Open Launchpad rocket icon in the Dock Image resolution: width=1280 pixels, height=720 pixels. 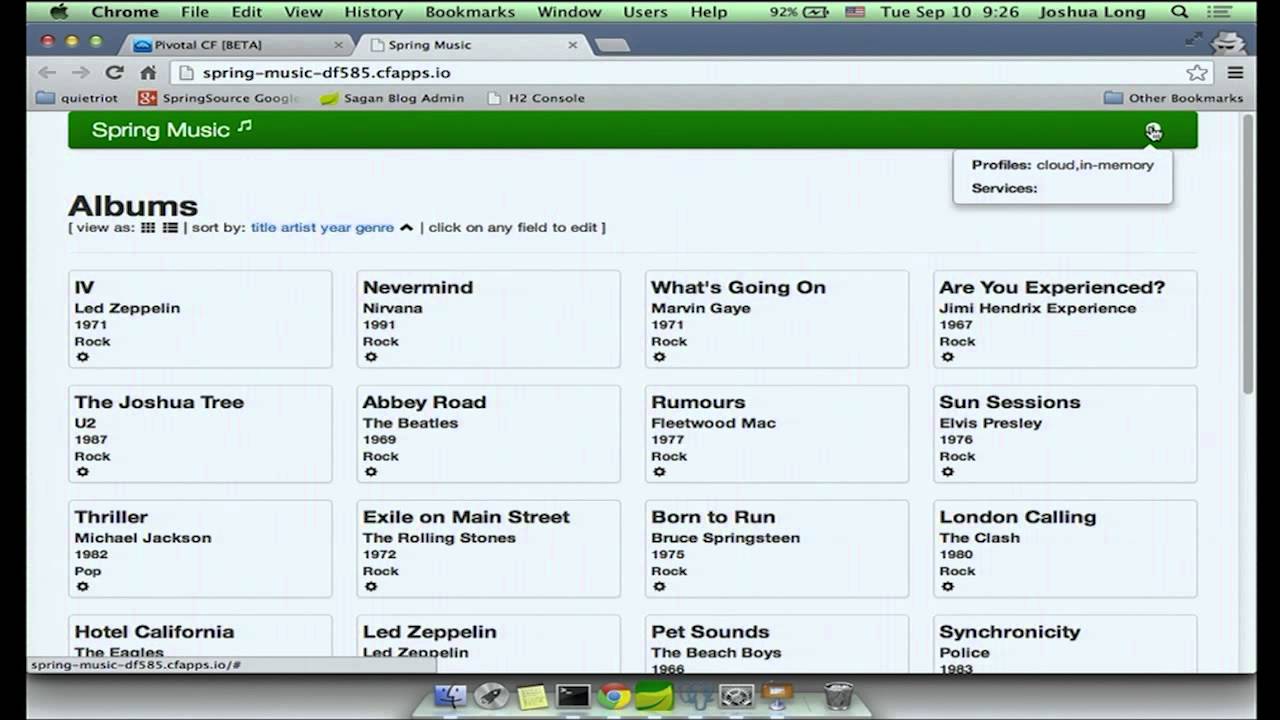[491, 696]
